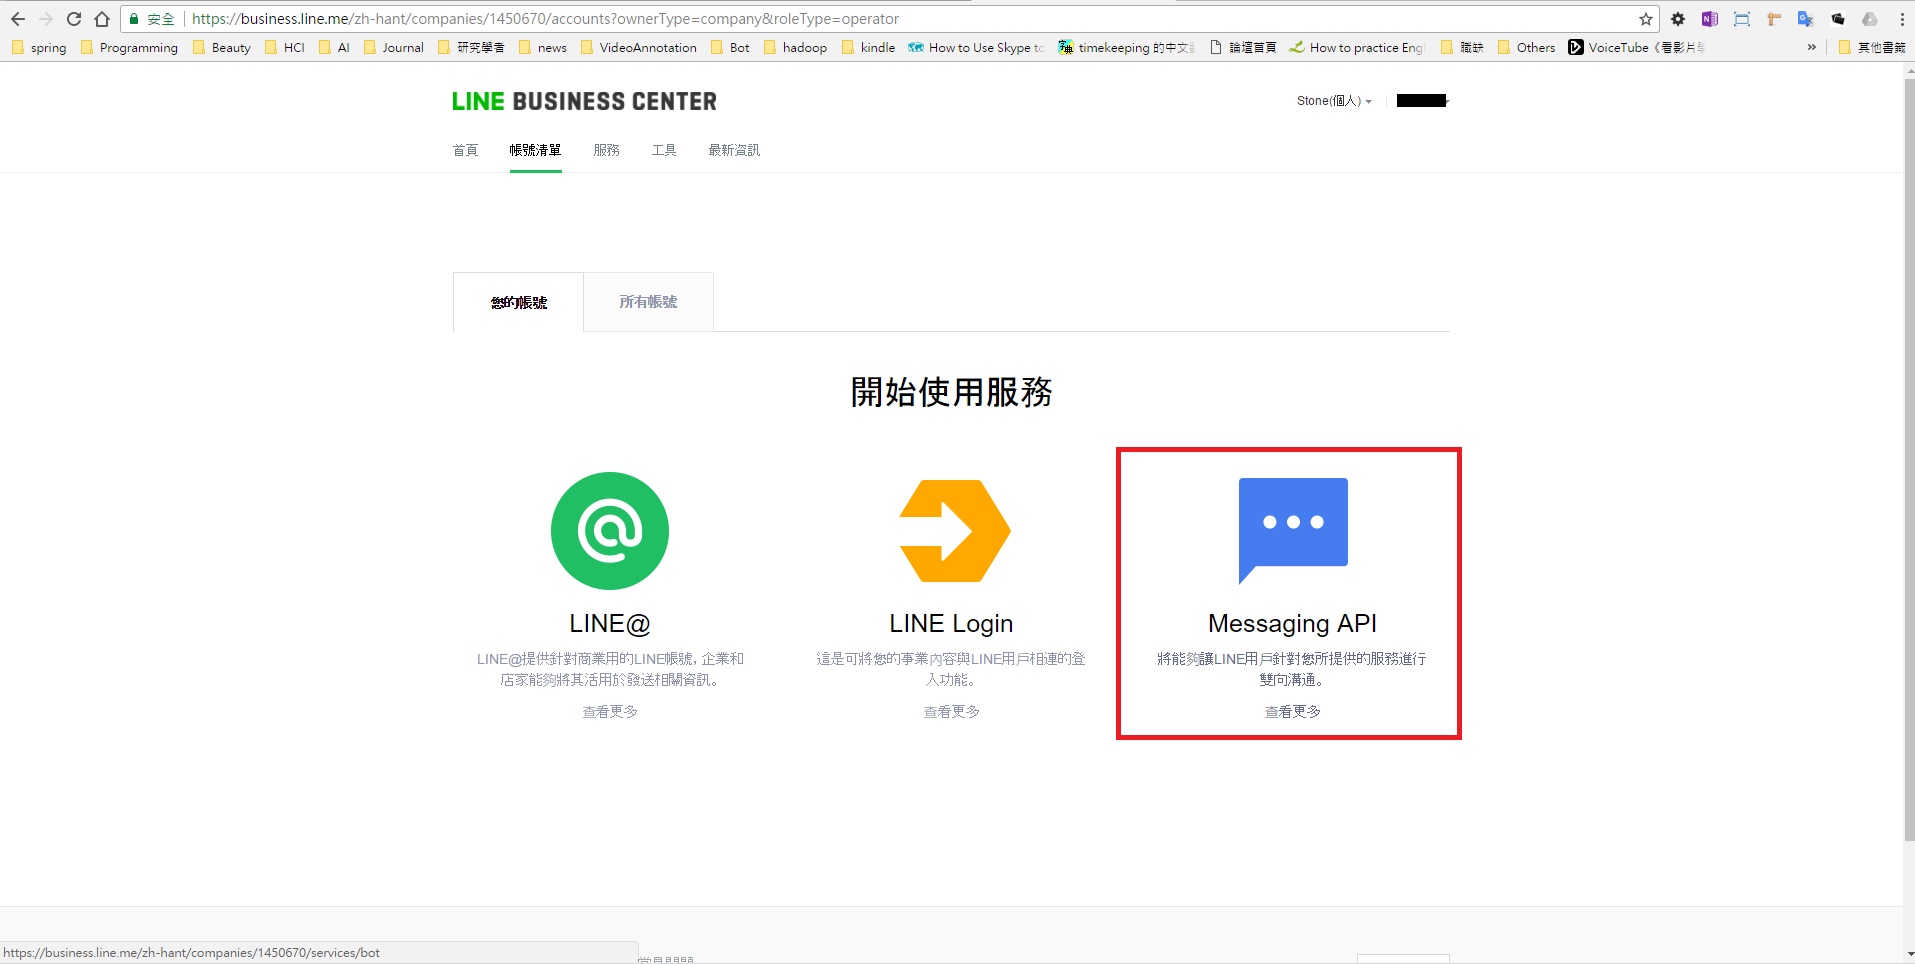Open the news bookmark folder

(x=543, y=47)
